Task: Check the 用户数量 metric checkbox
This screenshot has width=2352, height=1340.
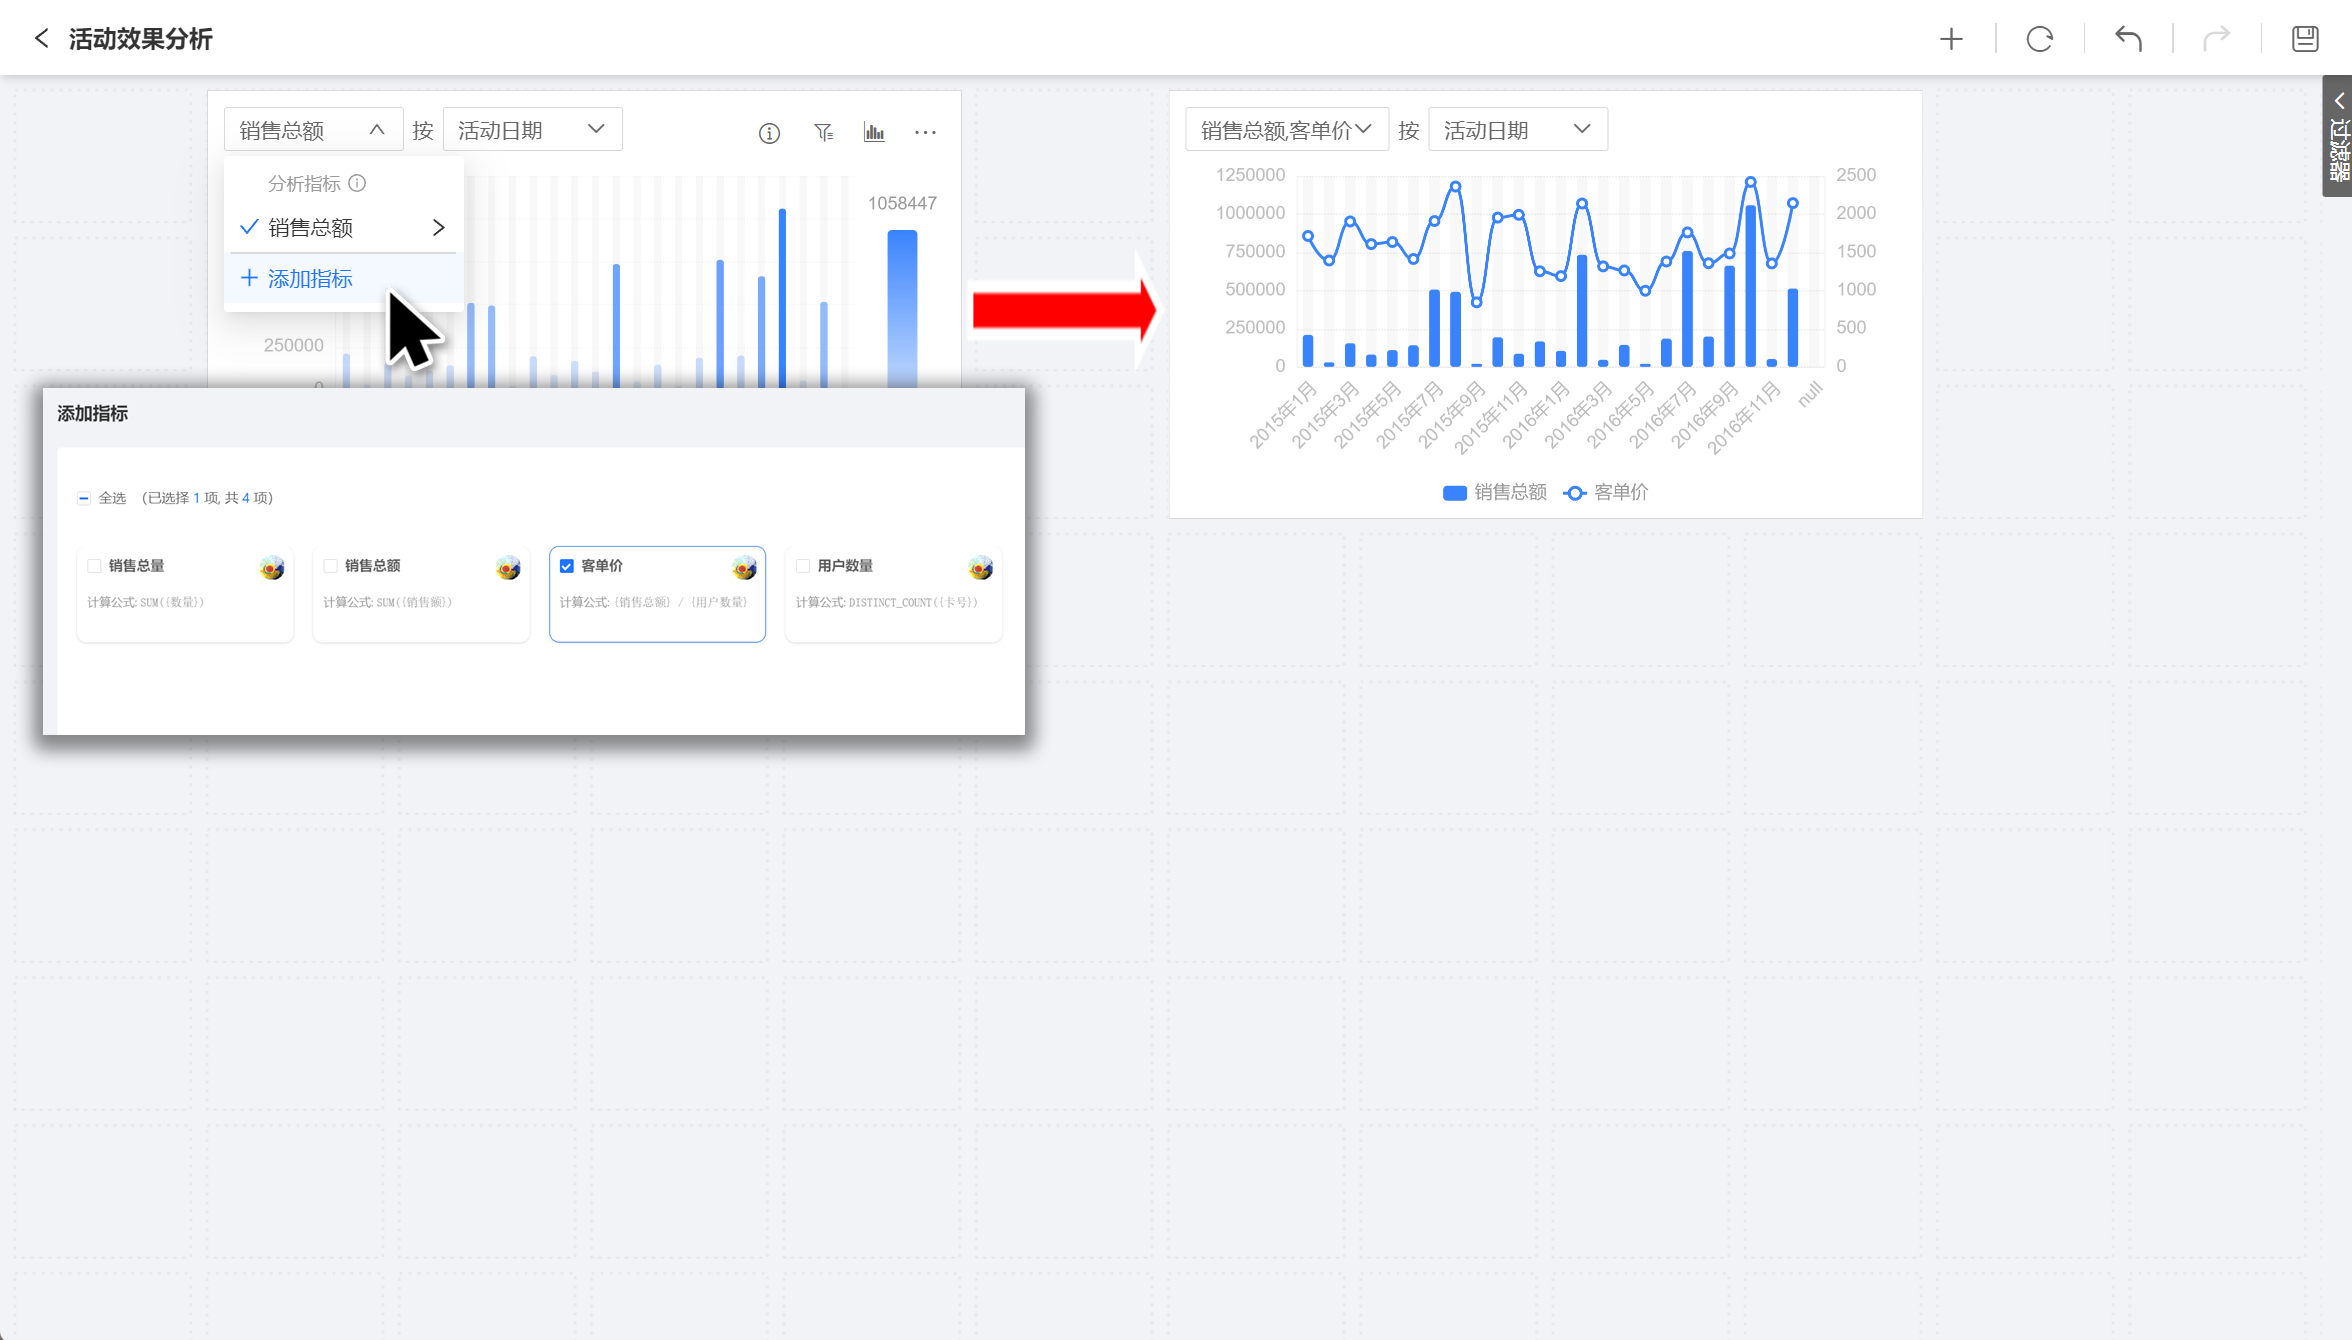Action: coord(803,566)
